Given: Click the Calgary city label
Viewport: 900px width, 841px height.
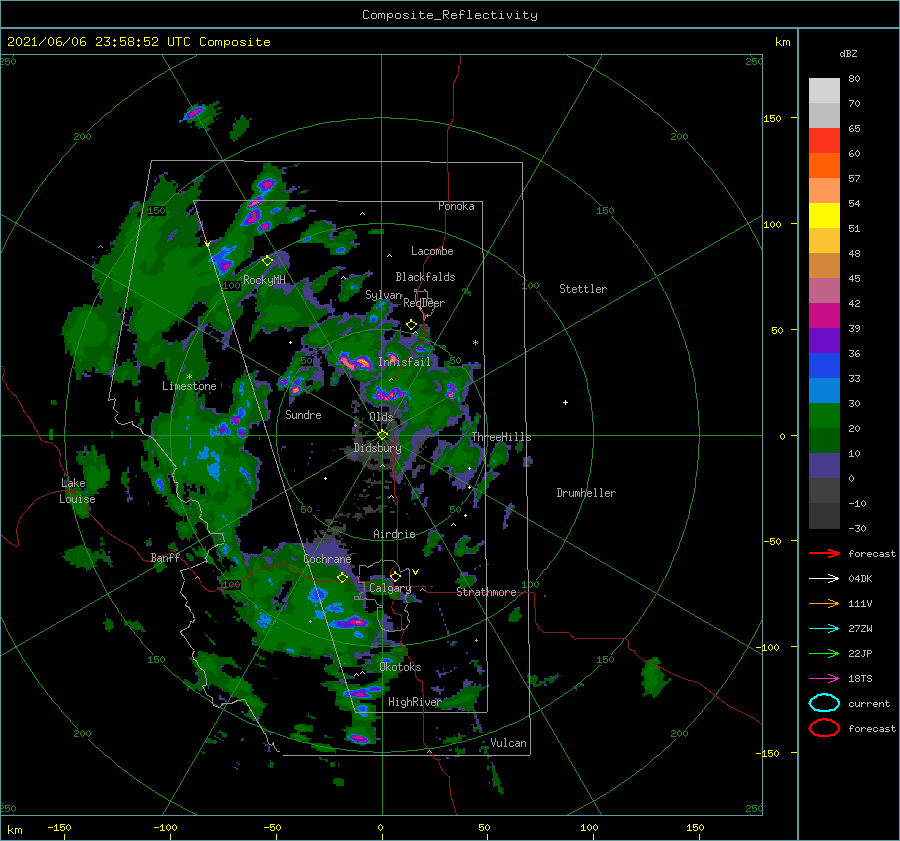Looking at the screenshot, I should tap(390, 588).
